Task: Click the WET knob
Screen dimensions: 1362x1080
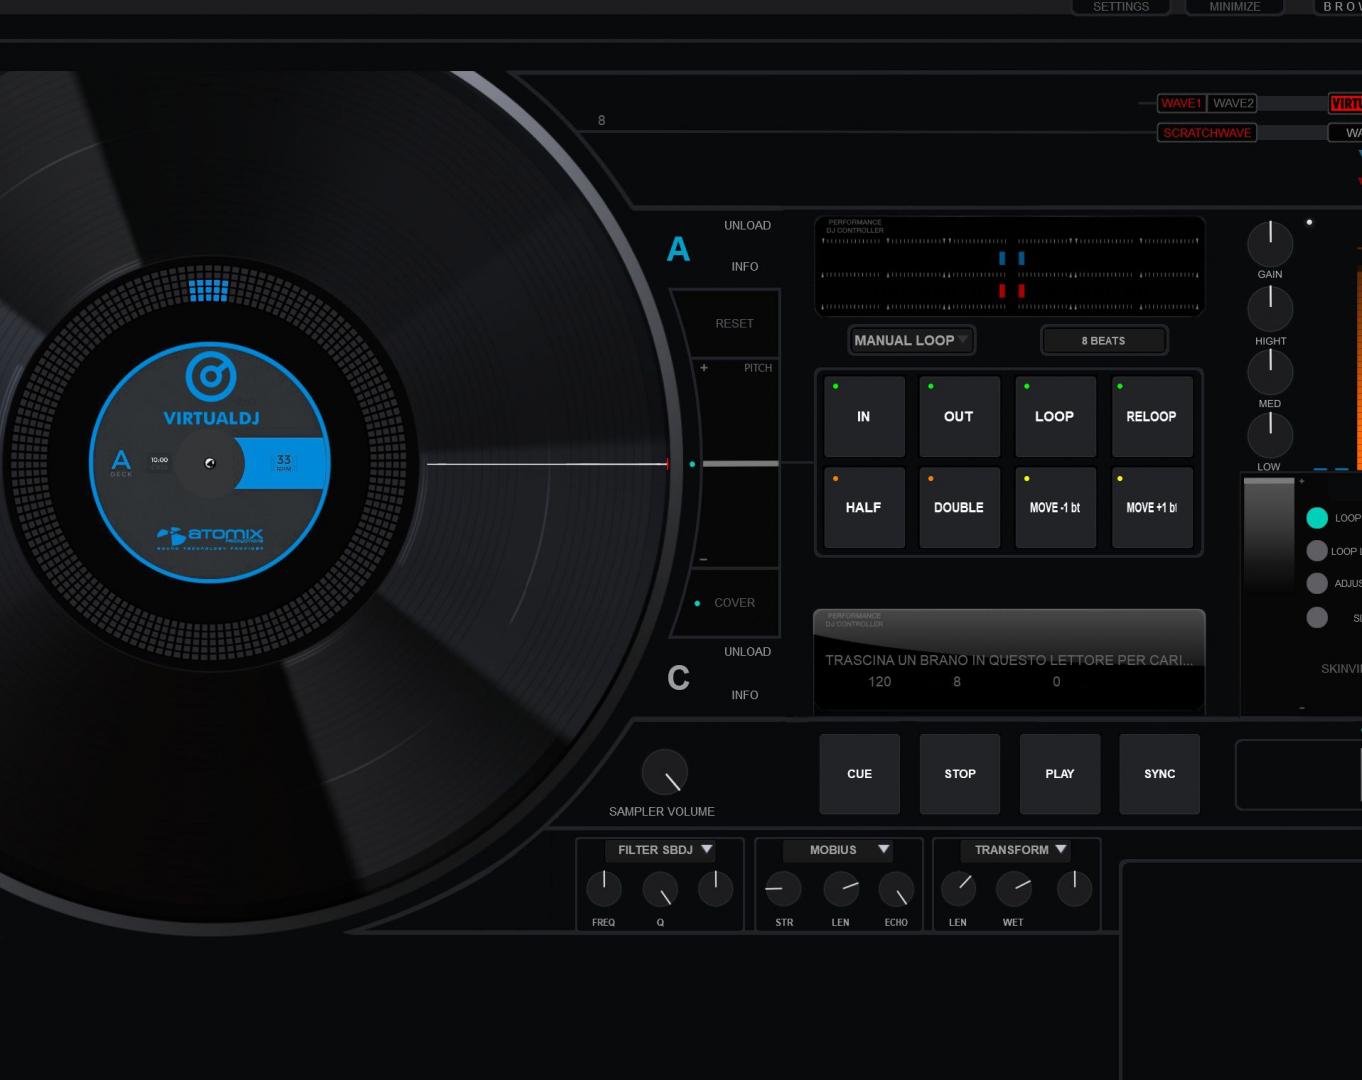Action: point(1014,888)
